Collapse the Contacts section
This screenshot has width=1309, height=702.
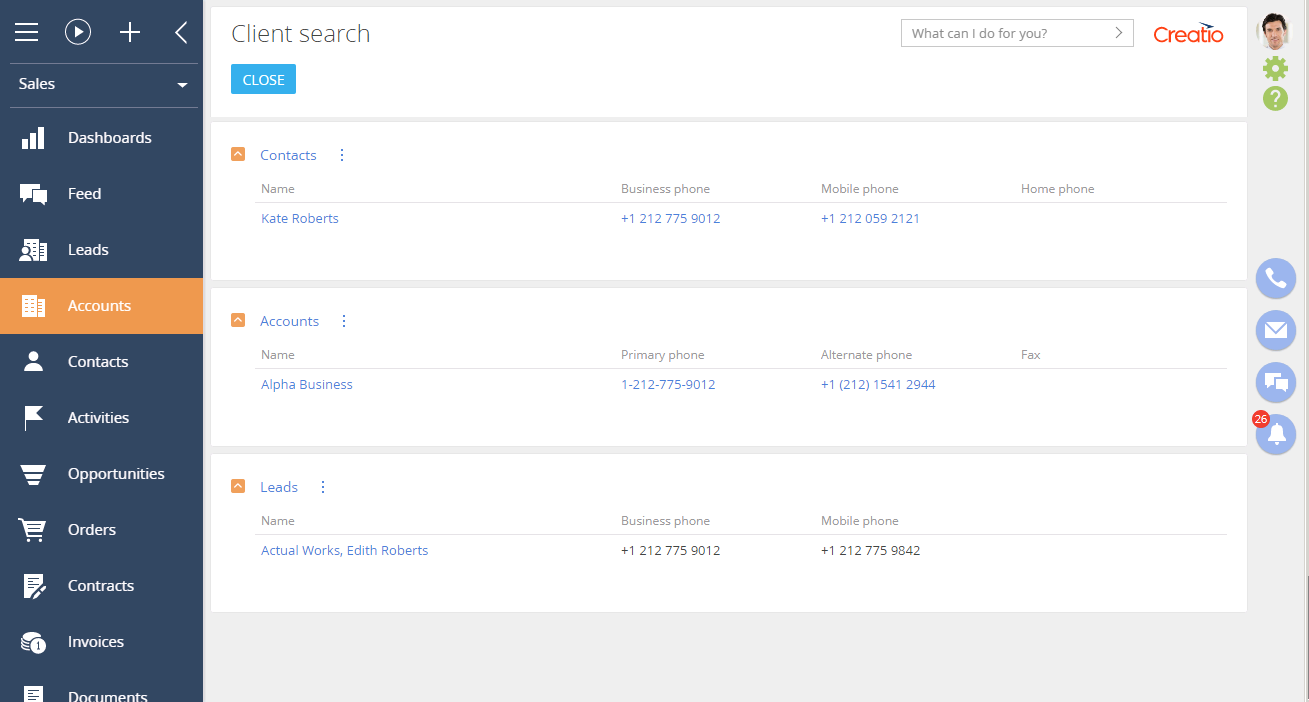point(238,155)
